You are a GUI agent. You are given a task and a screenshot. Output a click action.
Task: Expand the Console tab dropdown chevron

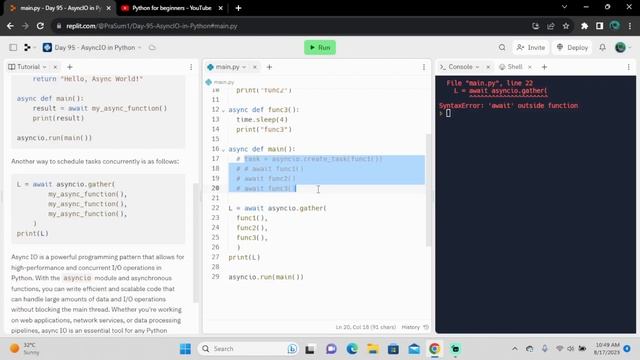click(477, 67)
